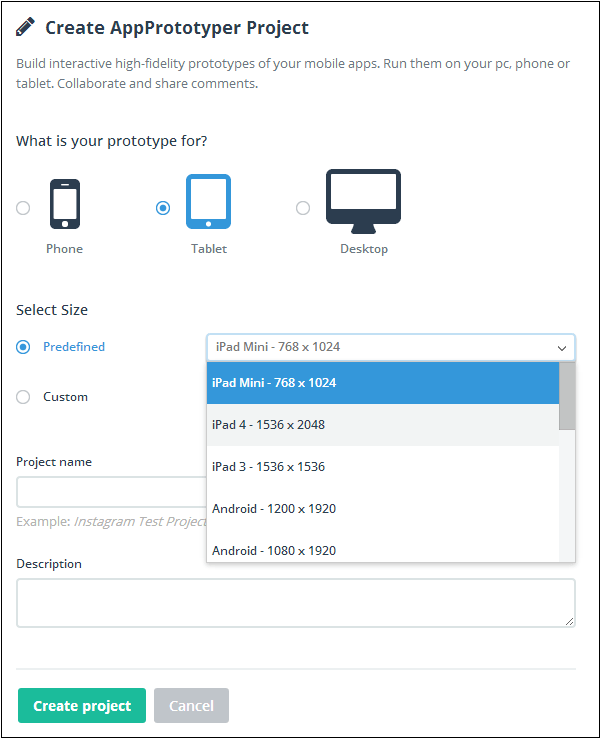Screen dimensions: 601x739
Task: Click the dropdown list scrollbar thumb
Action: [567, 396]
